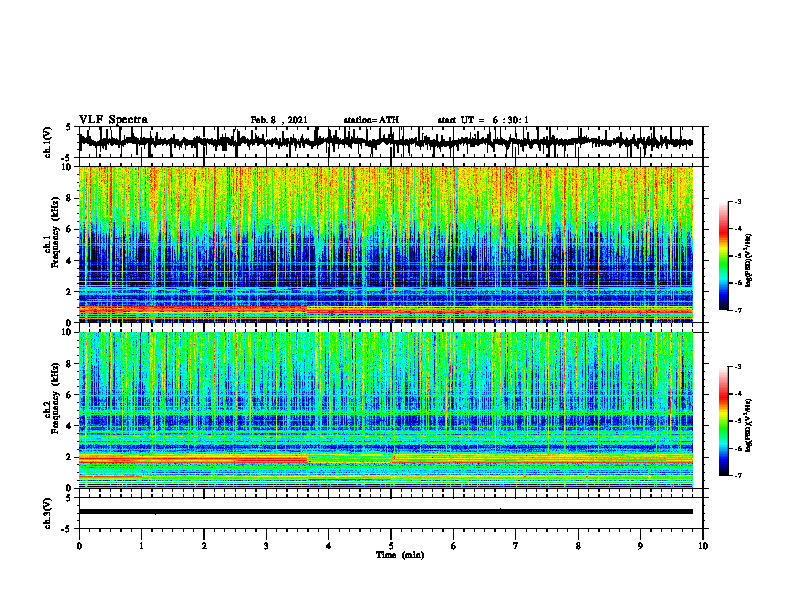Click the 7 tick on the Time axis
The image size is (792, 612).
point(516,546)
